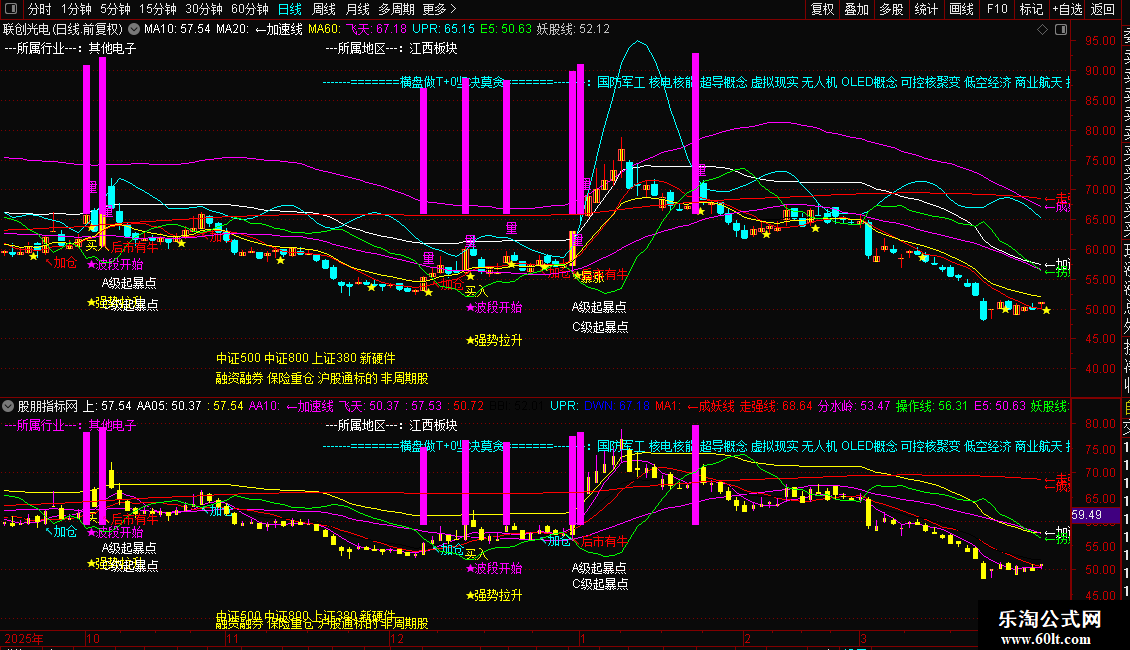
Task: Click ★强势拉升 signal label in main chart
Action: [x=494, y=340]
